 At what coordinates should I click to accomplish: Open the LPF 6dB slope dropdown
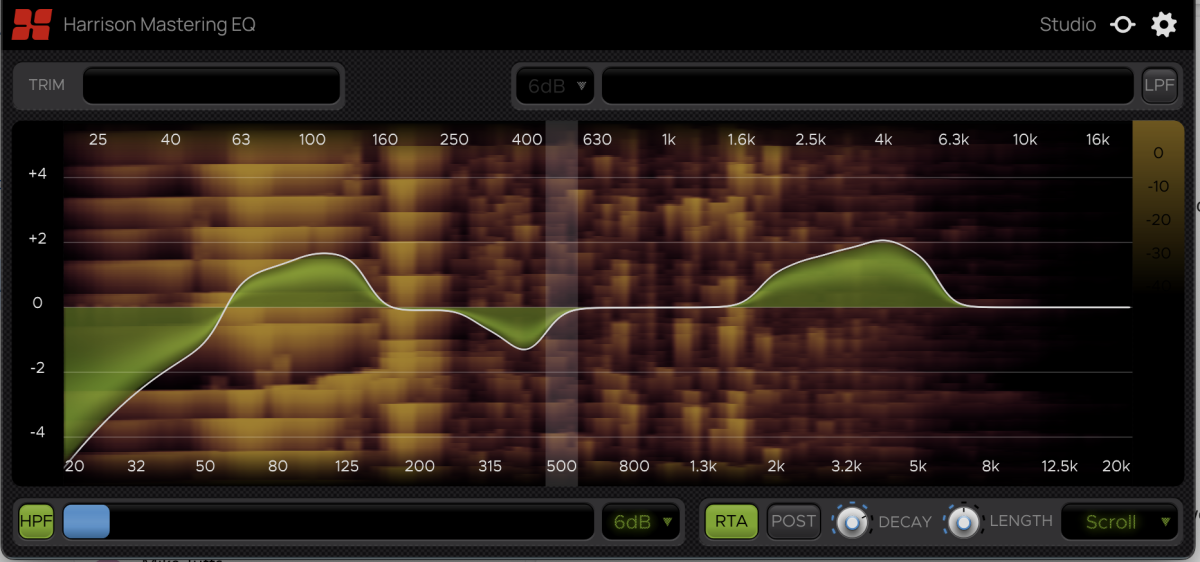pos(554,86)
